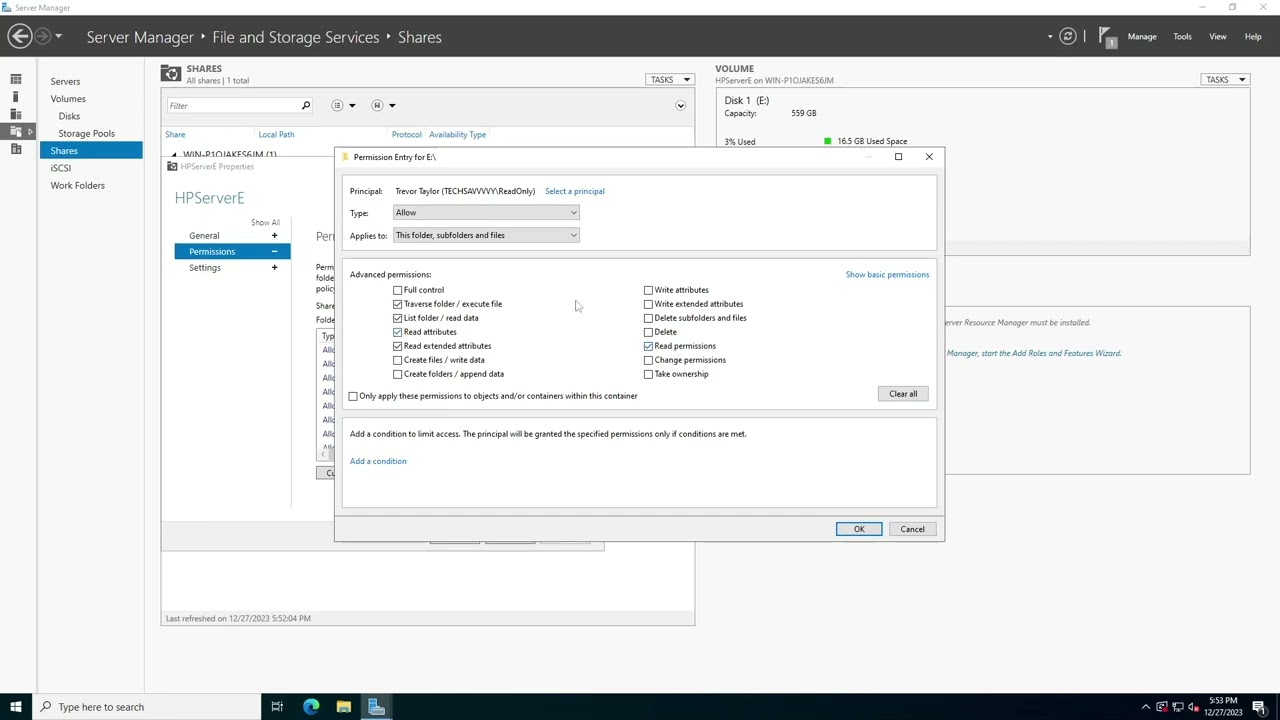
Task: Click the taskbar search box
Action: click(145, 707)
